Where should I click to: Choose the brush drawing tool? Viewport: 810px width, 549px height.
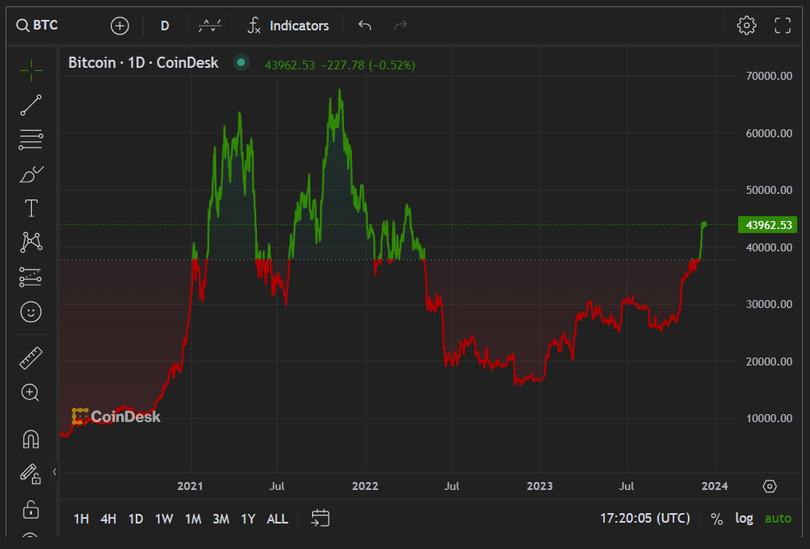tap(31, 174)
